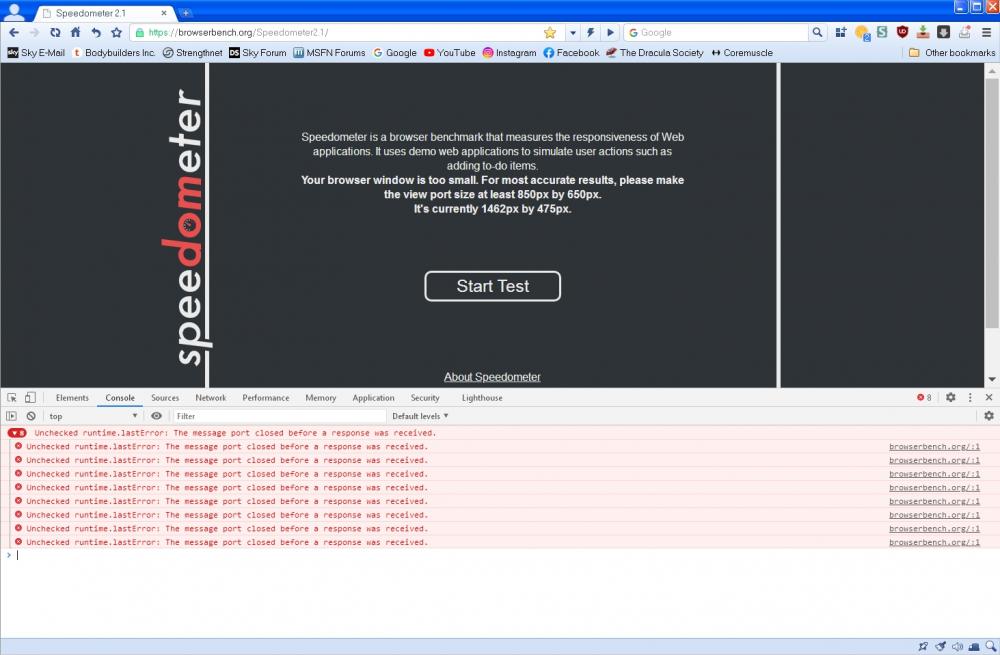Open the Strengthnet bookmark
This screenshot has width=1000, height=655.
[x=193, y=53]
